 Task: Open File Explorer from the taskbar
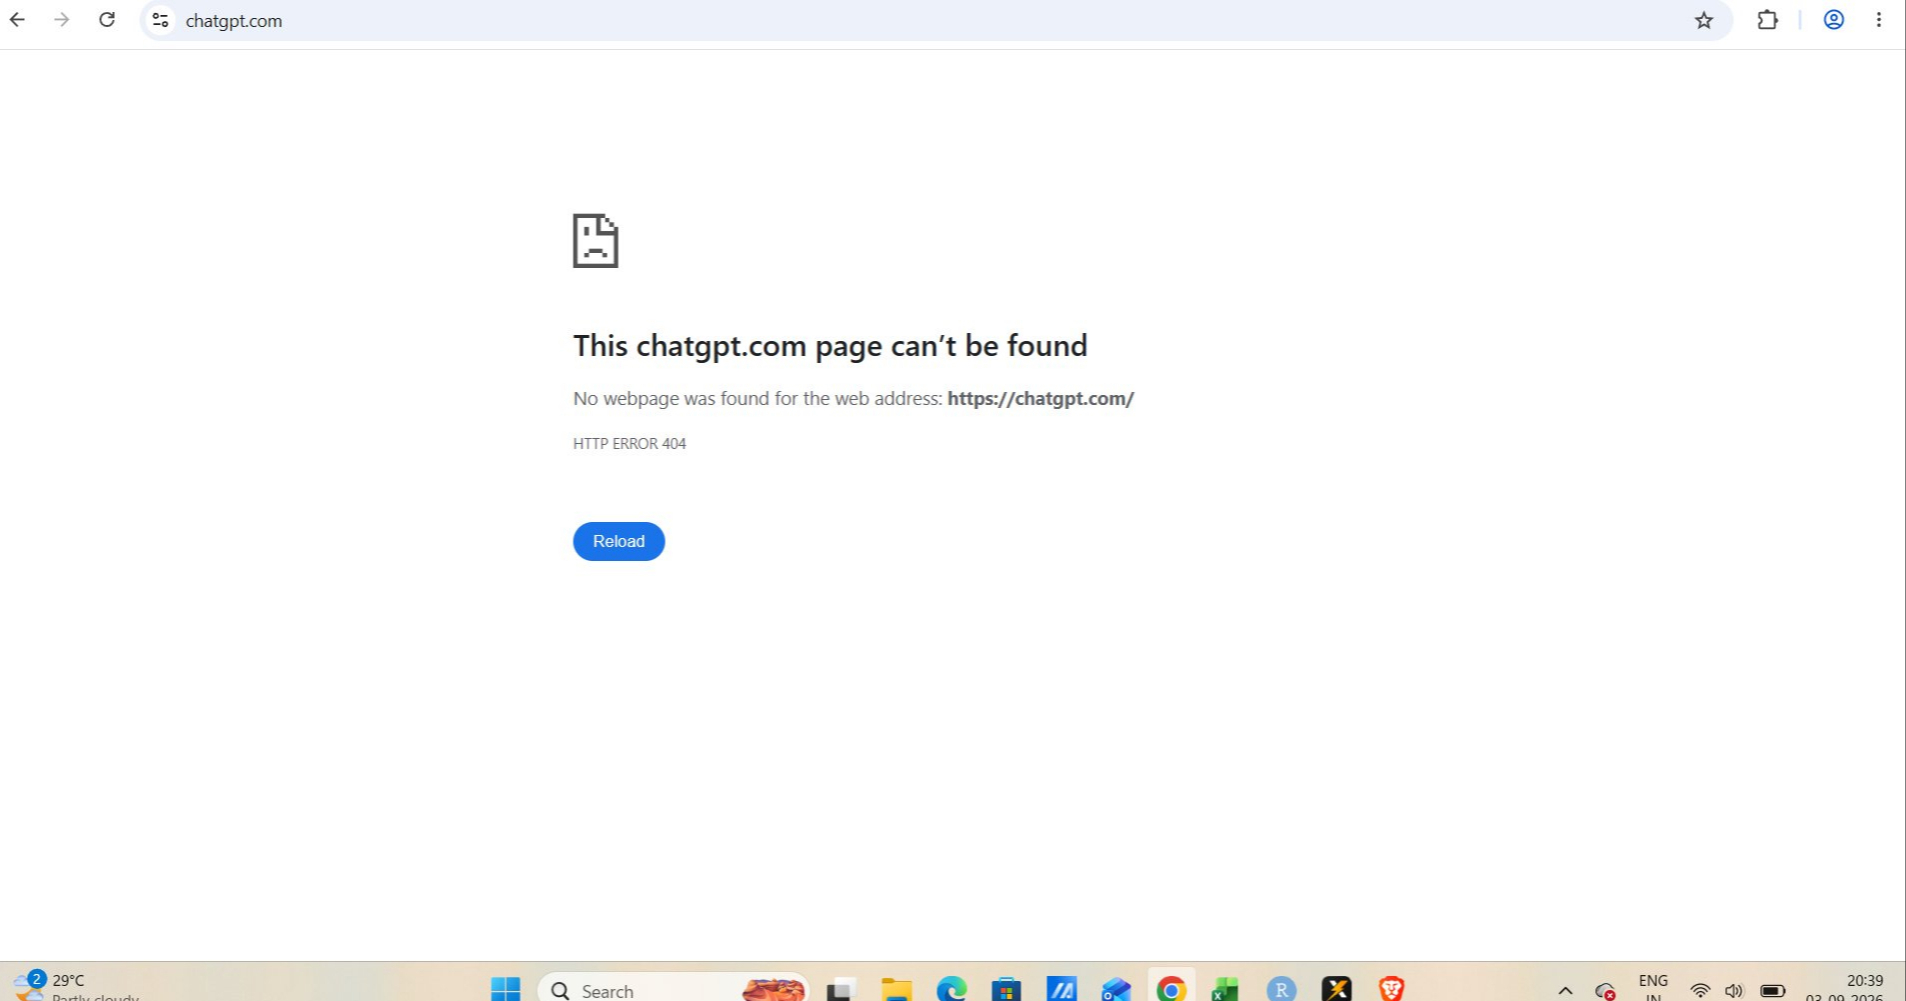896,989
